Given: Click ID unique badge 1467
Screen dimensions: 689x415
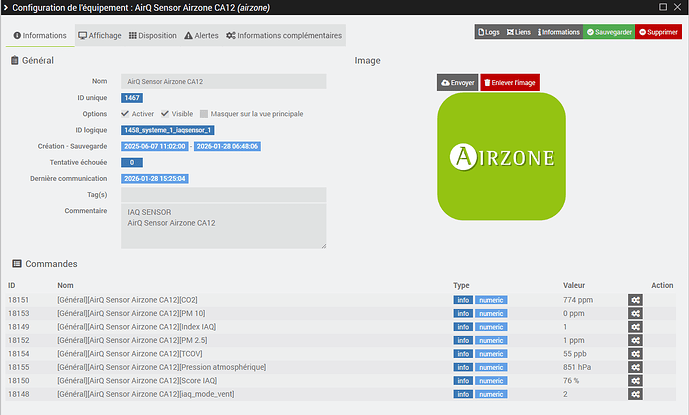Looking at the screenshot, I should (x=132, y=98).
